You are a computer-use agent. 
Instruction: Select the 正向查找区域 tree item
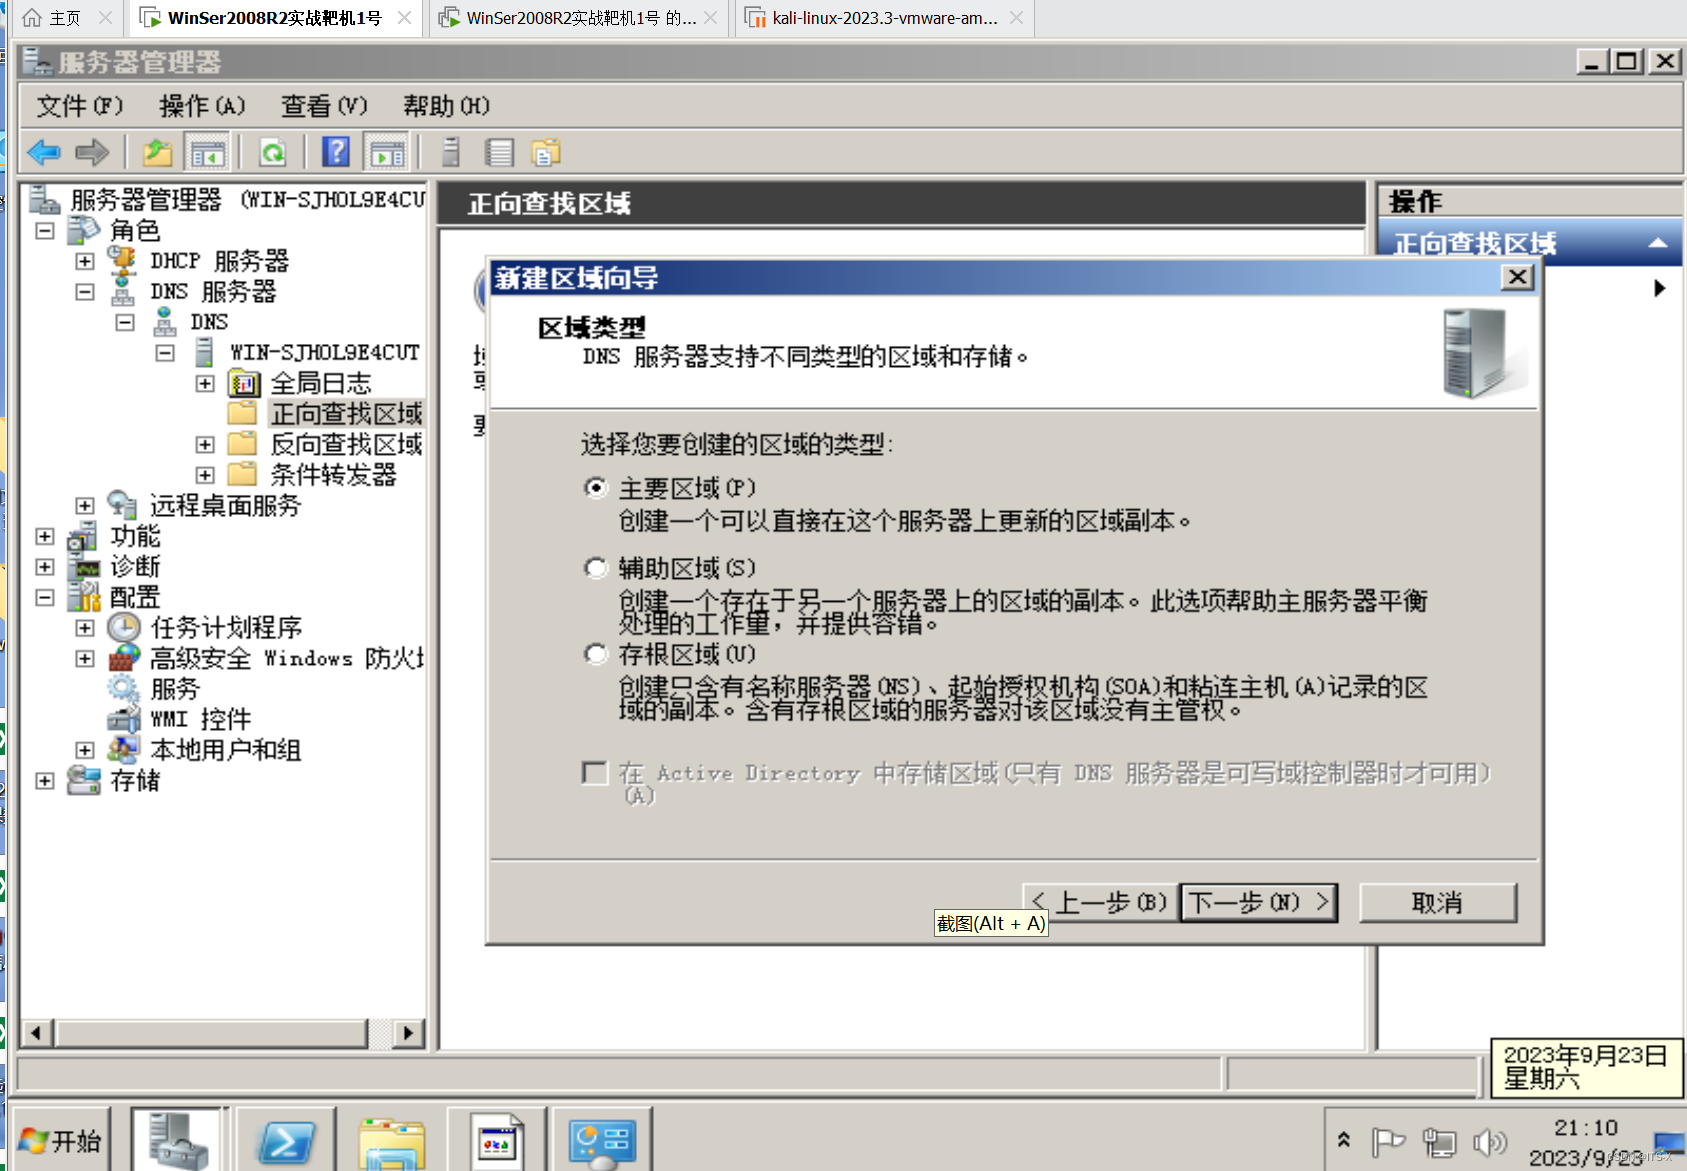(347, 414)
